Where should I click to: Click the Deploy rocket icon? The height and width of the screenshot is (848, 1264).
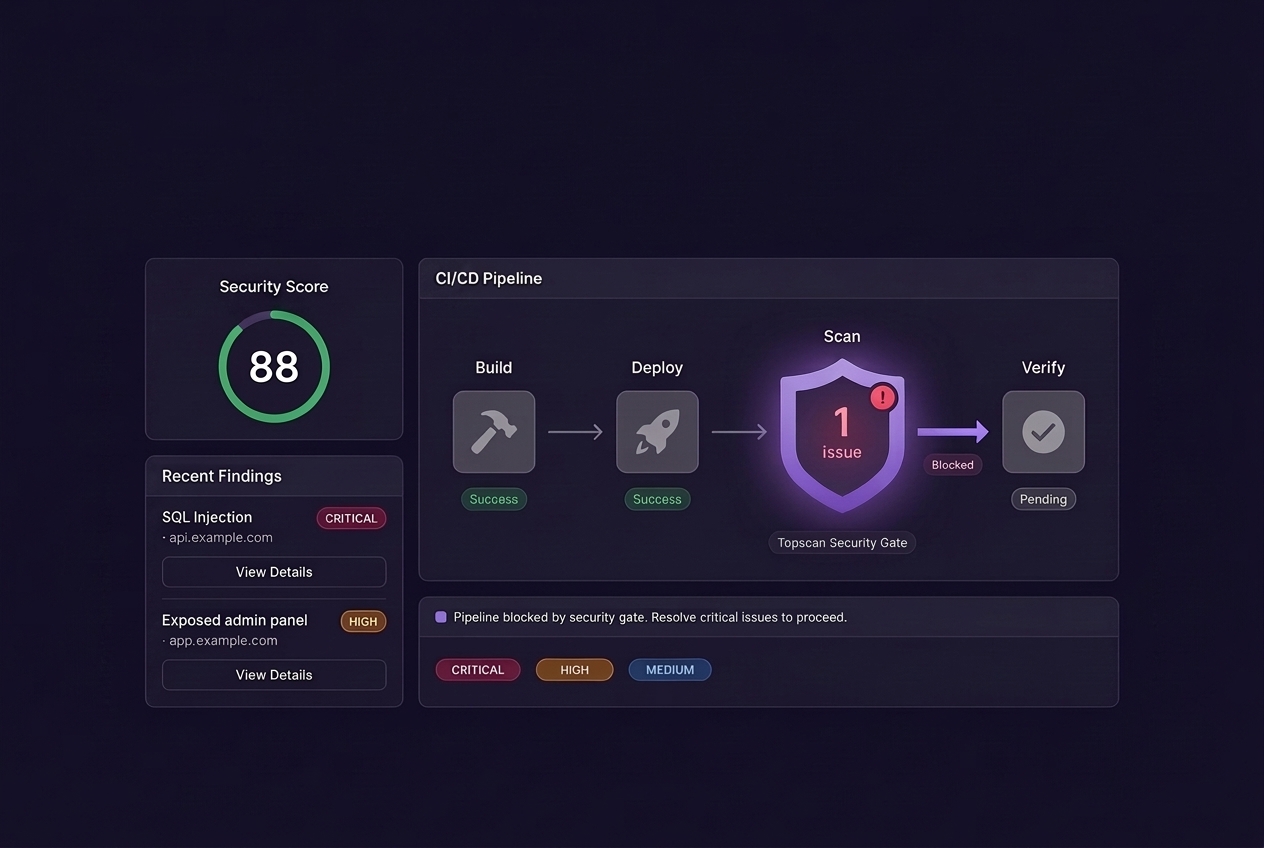pyautogui.click(x=657, y=432)
